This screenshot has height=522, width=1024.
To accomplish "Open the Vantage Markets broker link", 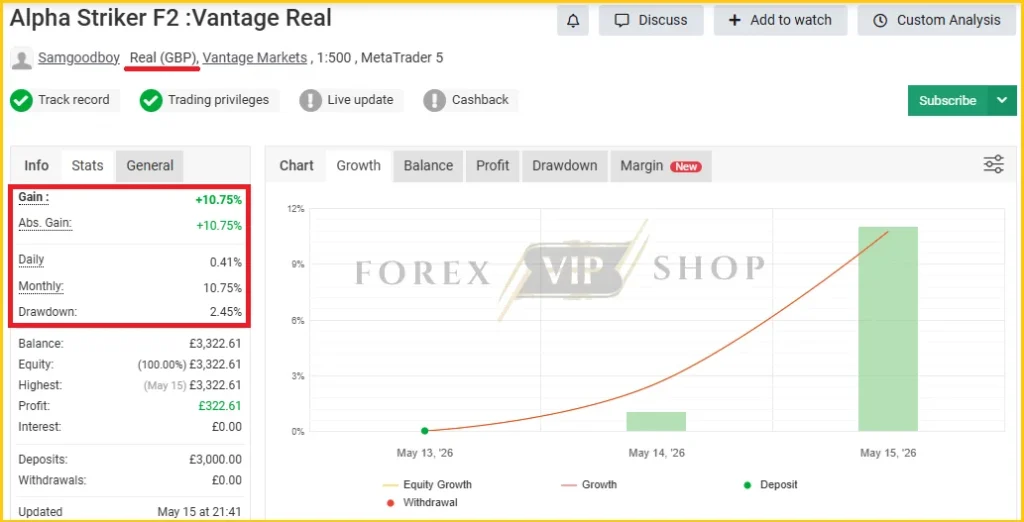I will pos(255,57).
